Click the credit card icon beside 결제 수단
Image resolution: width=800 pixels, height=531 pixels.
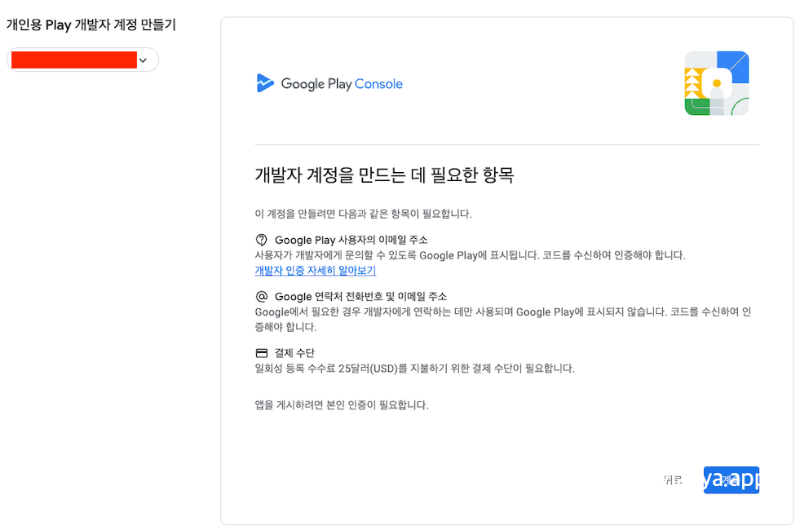261,353
